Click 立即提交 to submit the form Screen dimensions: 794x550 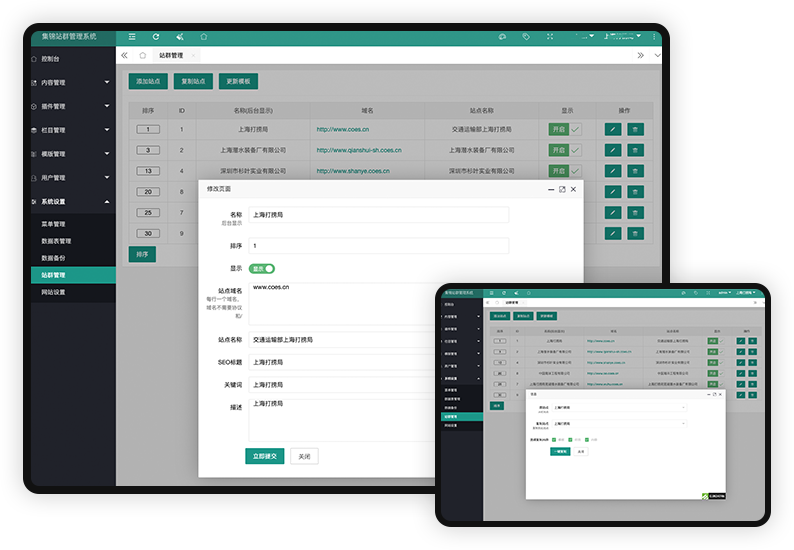[265, 456]
